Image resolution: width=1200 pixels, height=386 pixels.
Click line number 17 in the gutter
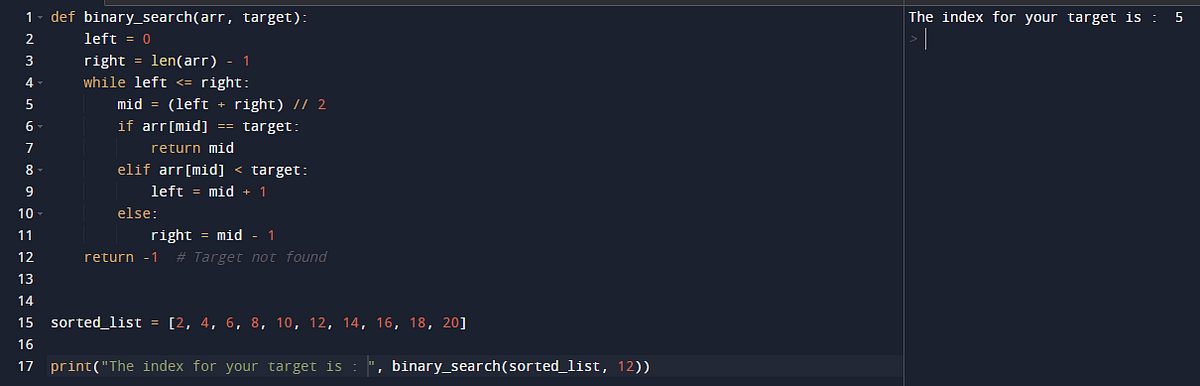click(27, 367)
